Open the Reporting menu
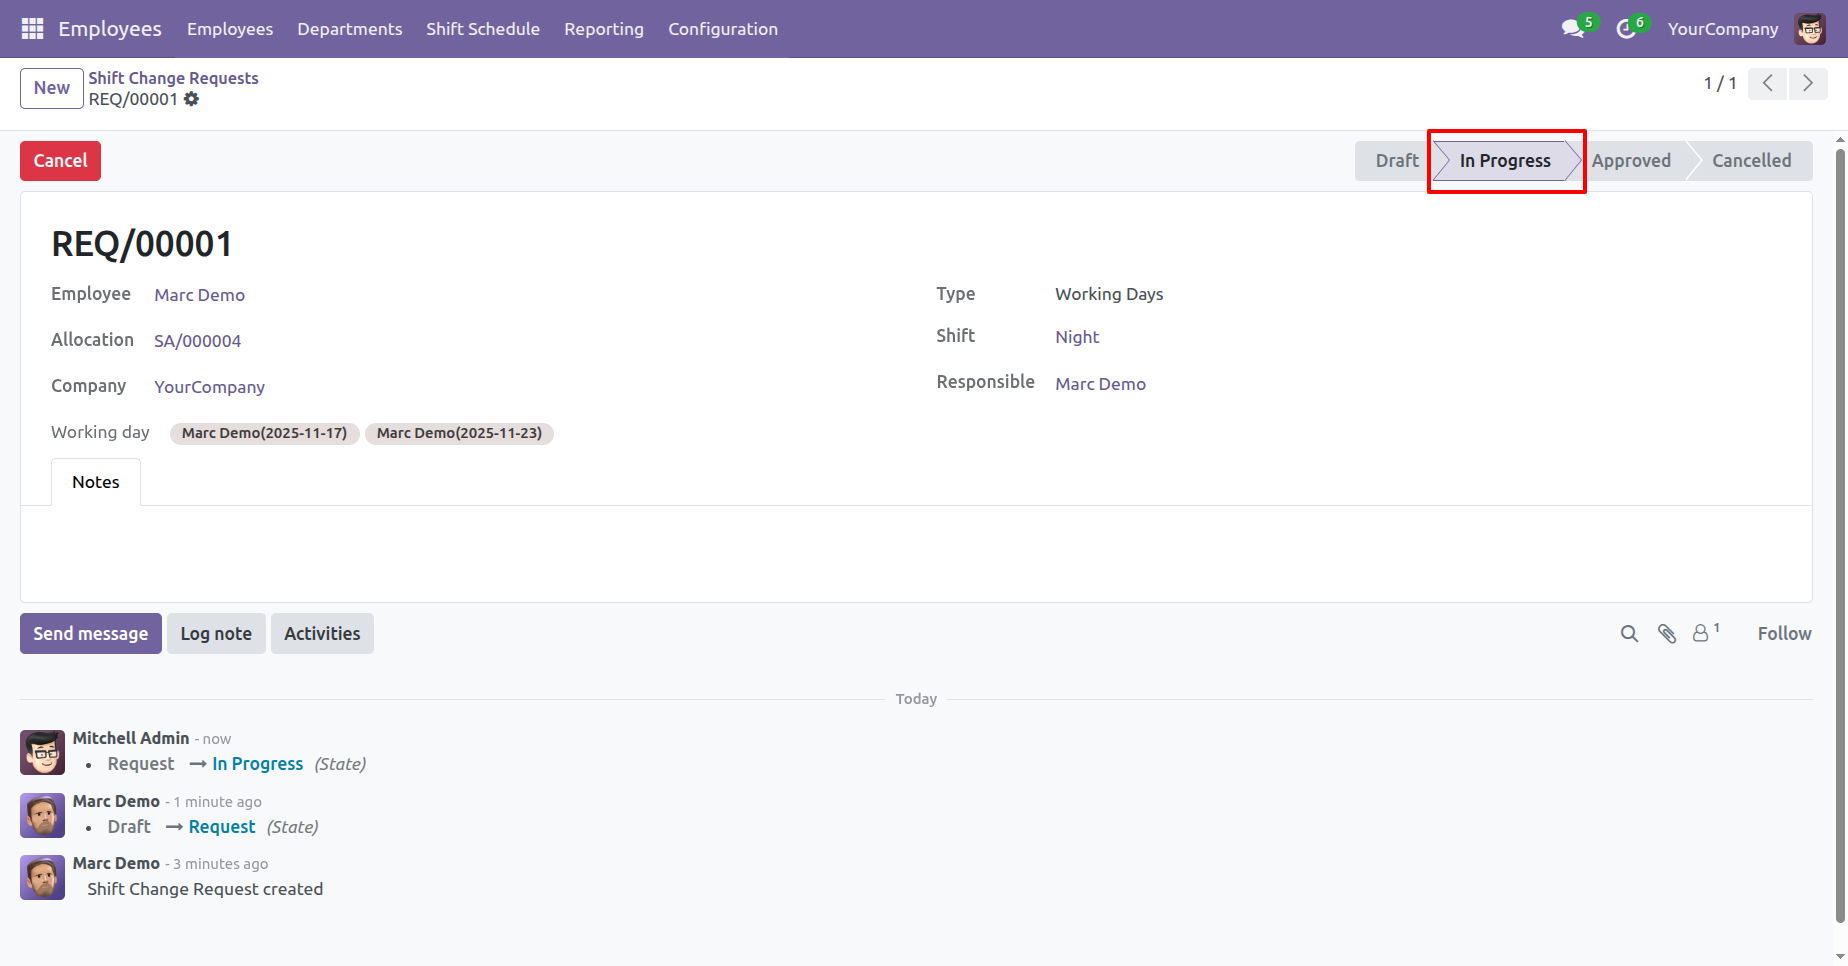The image size is (1848, 966). [x=604, y=29]
